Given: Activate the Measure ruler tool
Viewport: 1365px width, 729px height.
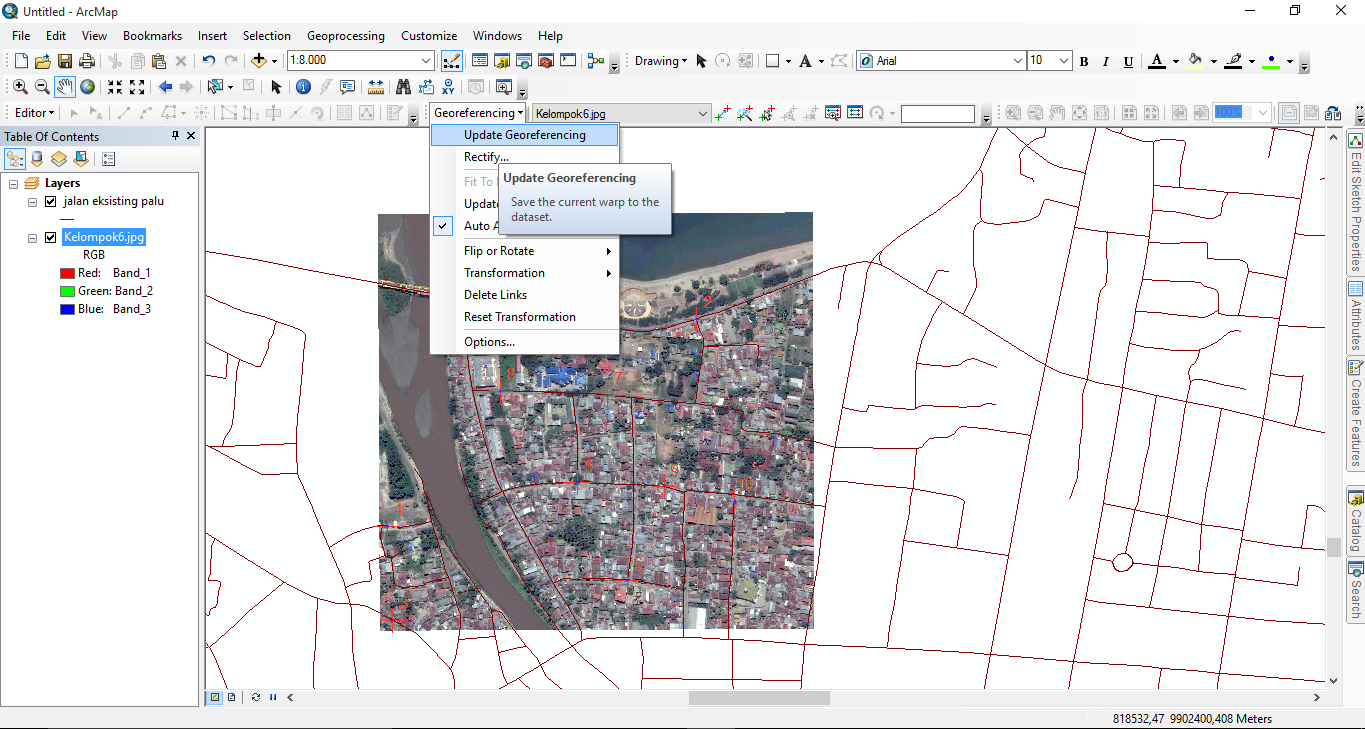Looking at the screenshot, I should click(376, 87).
